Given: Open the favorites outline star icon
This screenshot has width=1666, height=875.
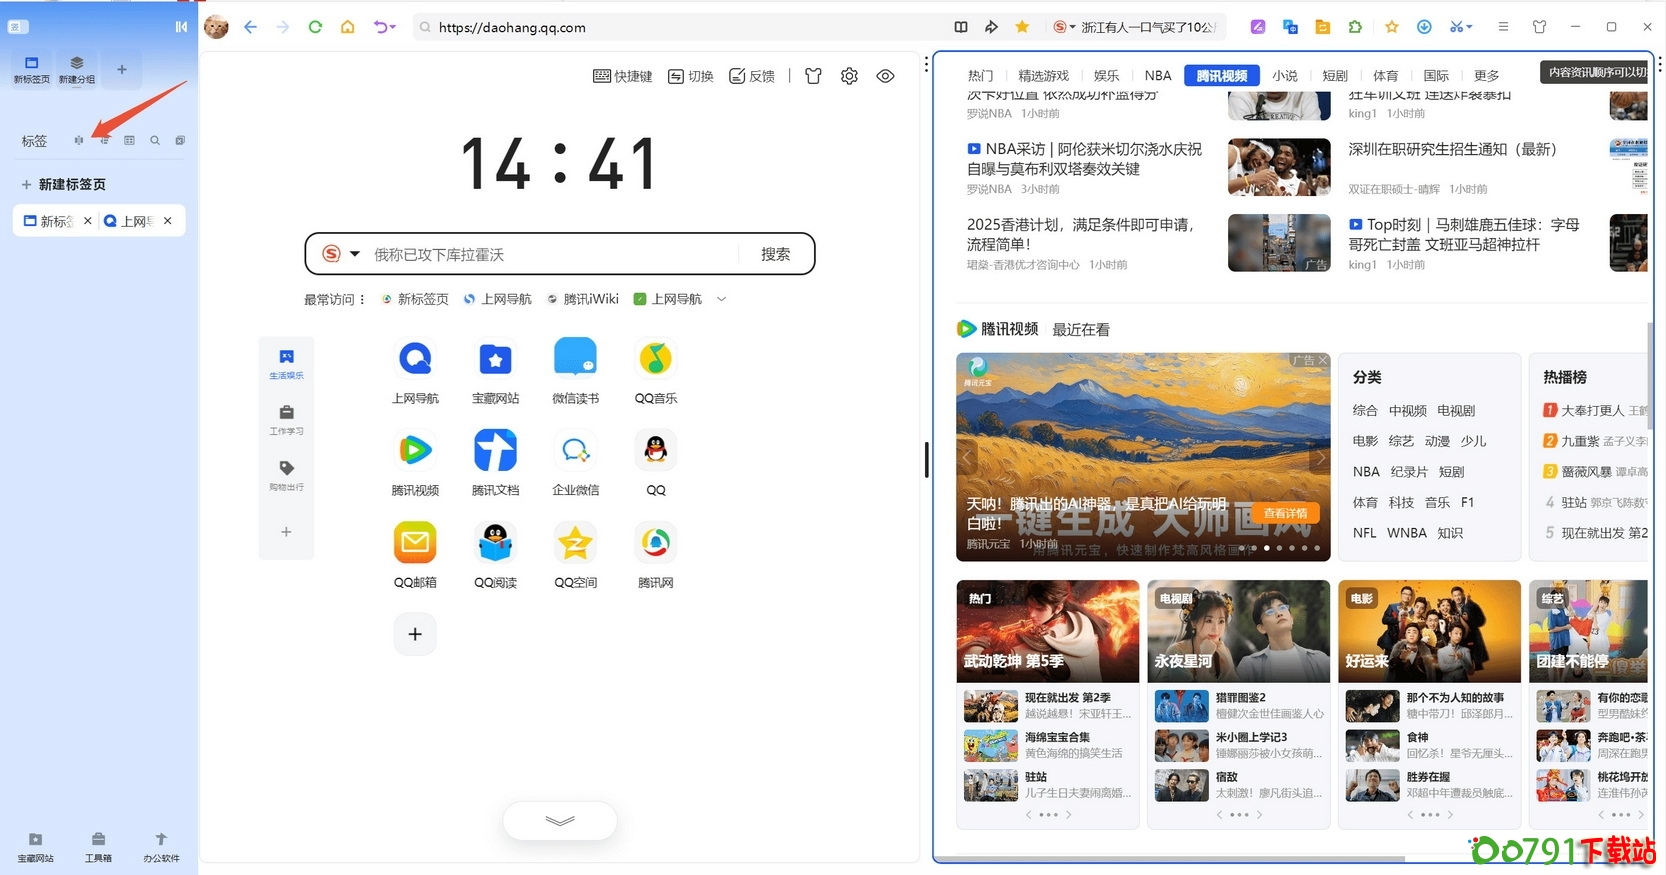Looking at the screenshot, I should click(x=1391, y=27).
